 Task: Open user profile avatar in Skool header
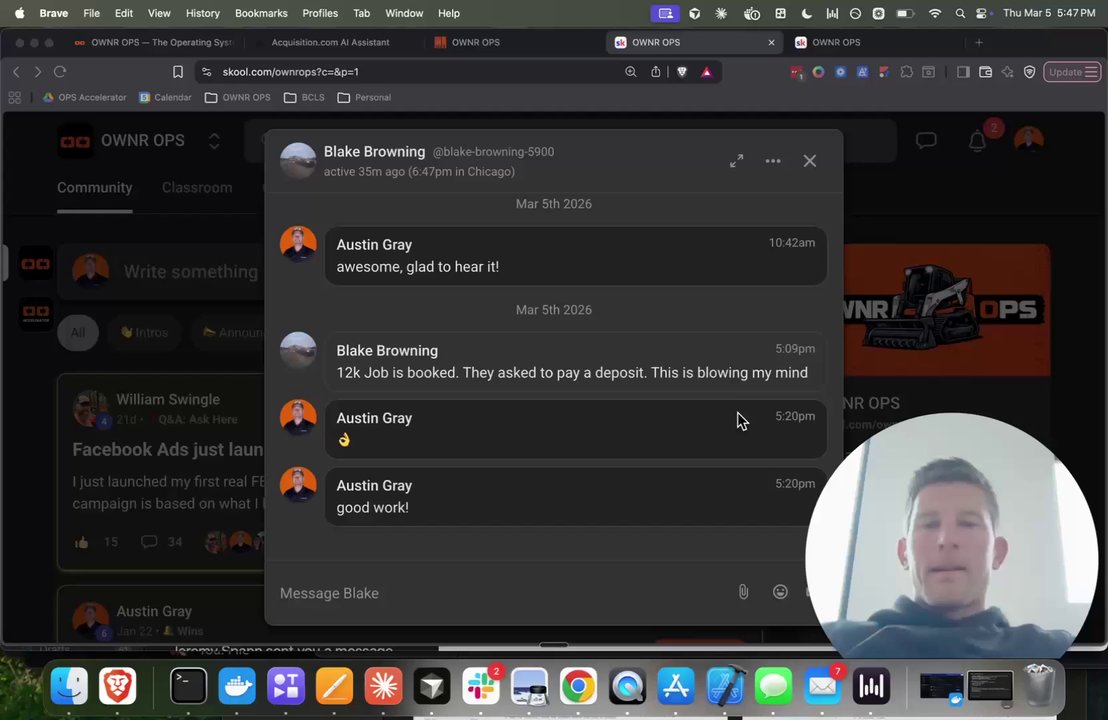tap(1029, 140)
